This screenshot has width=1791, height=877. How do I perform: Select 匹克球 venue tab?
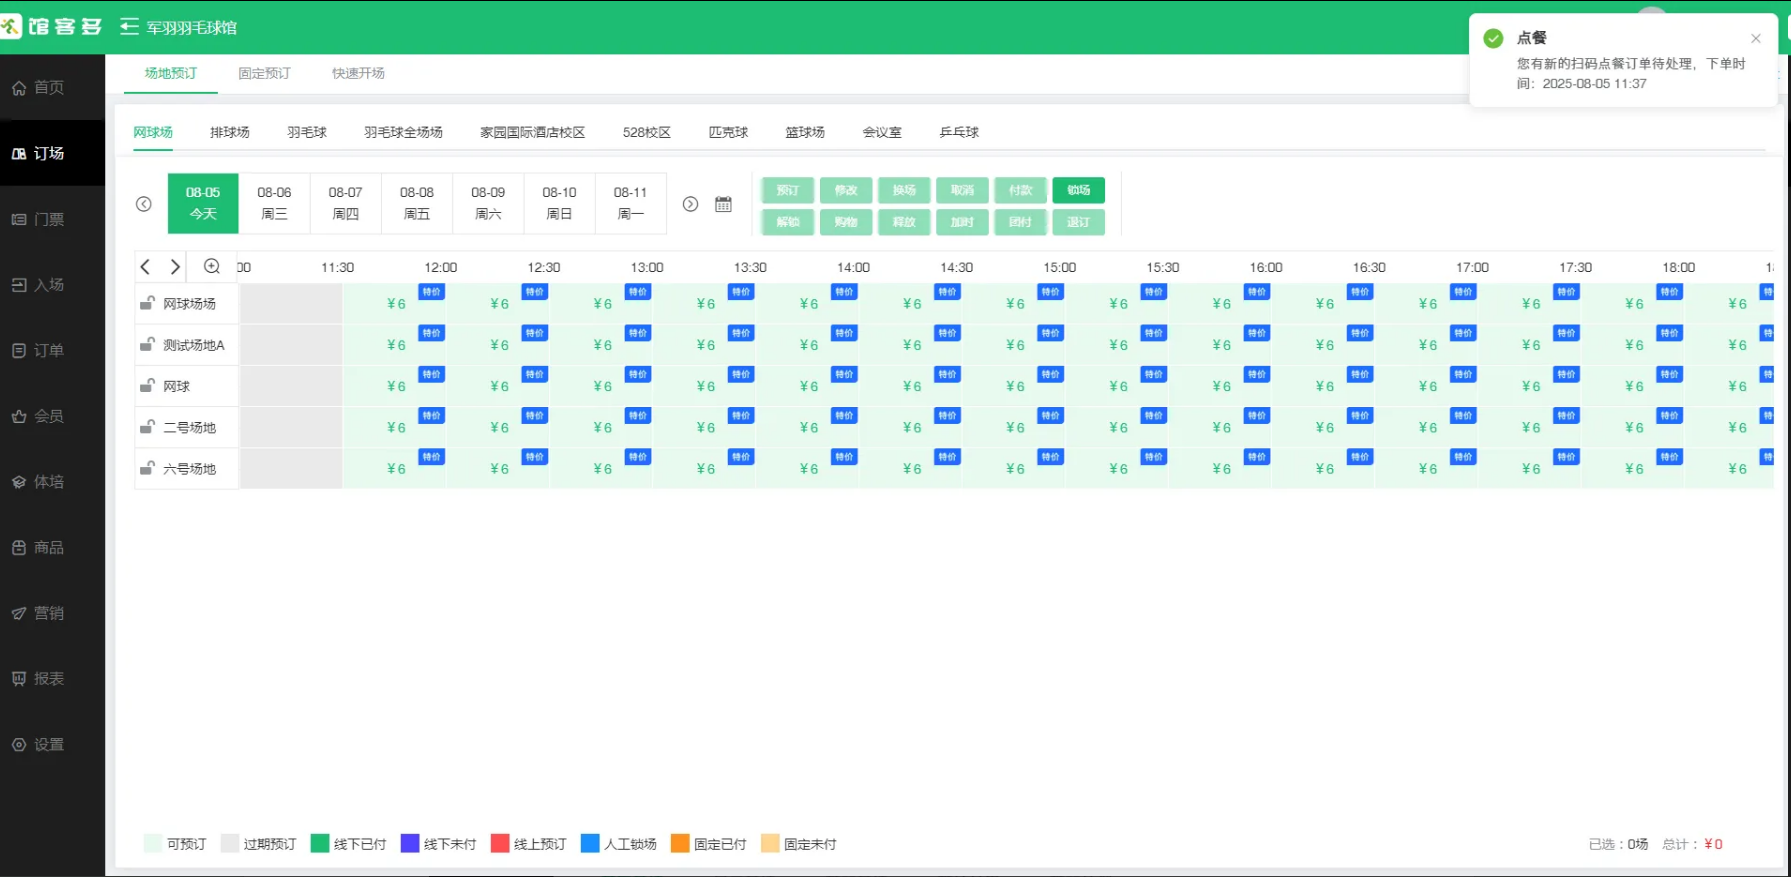728,132
